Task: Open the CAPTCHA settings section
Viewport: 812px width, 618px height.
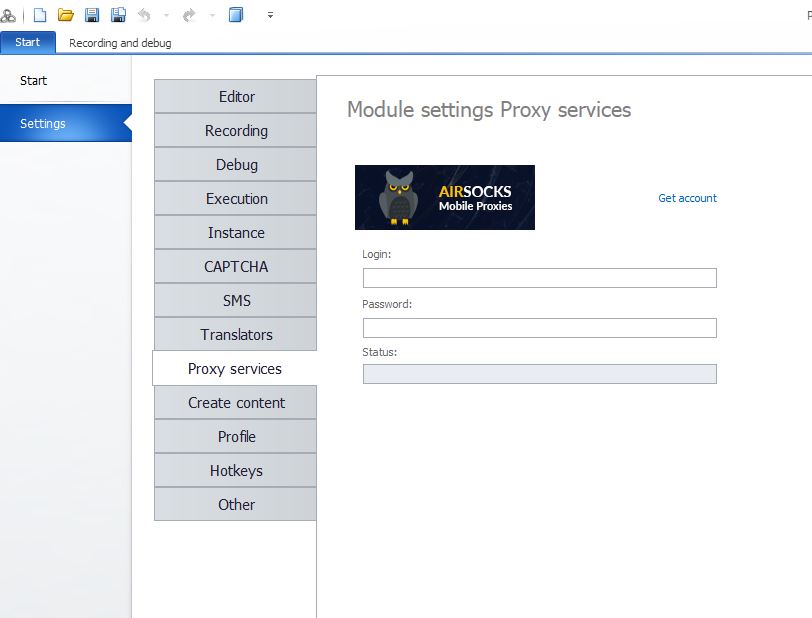Action: [x=235, y=267]
